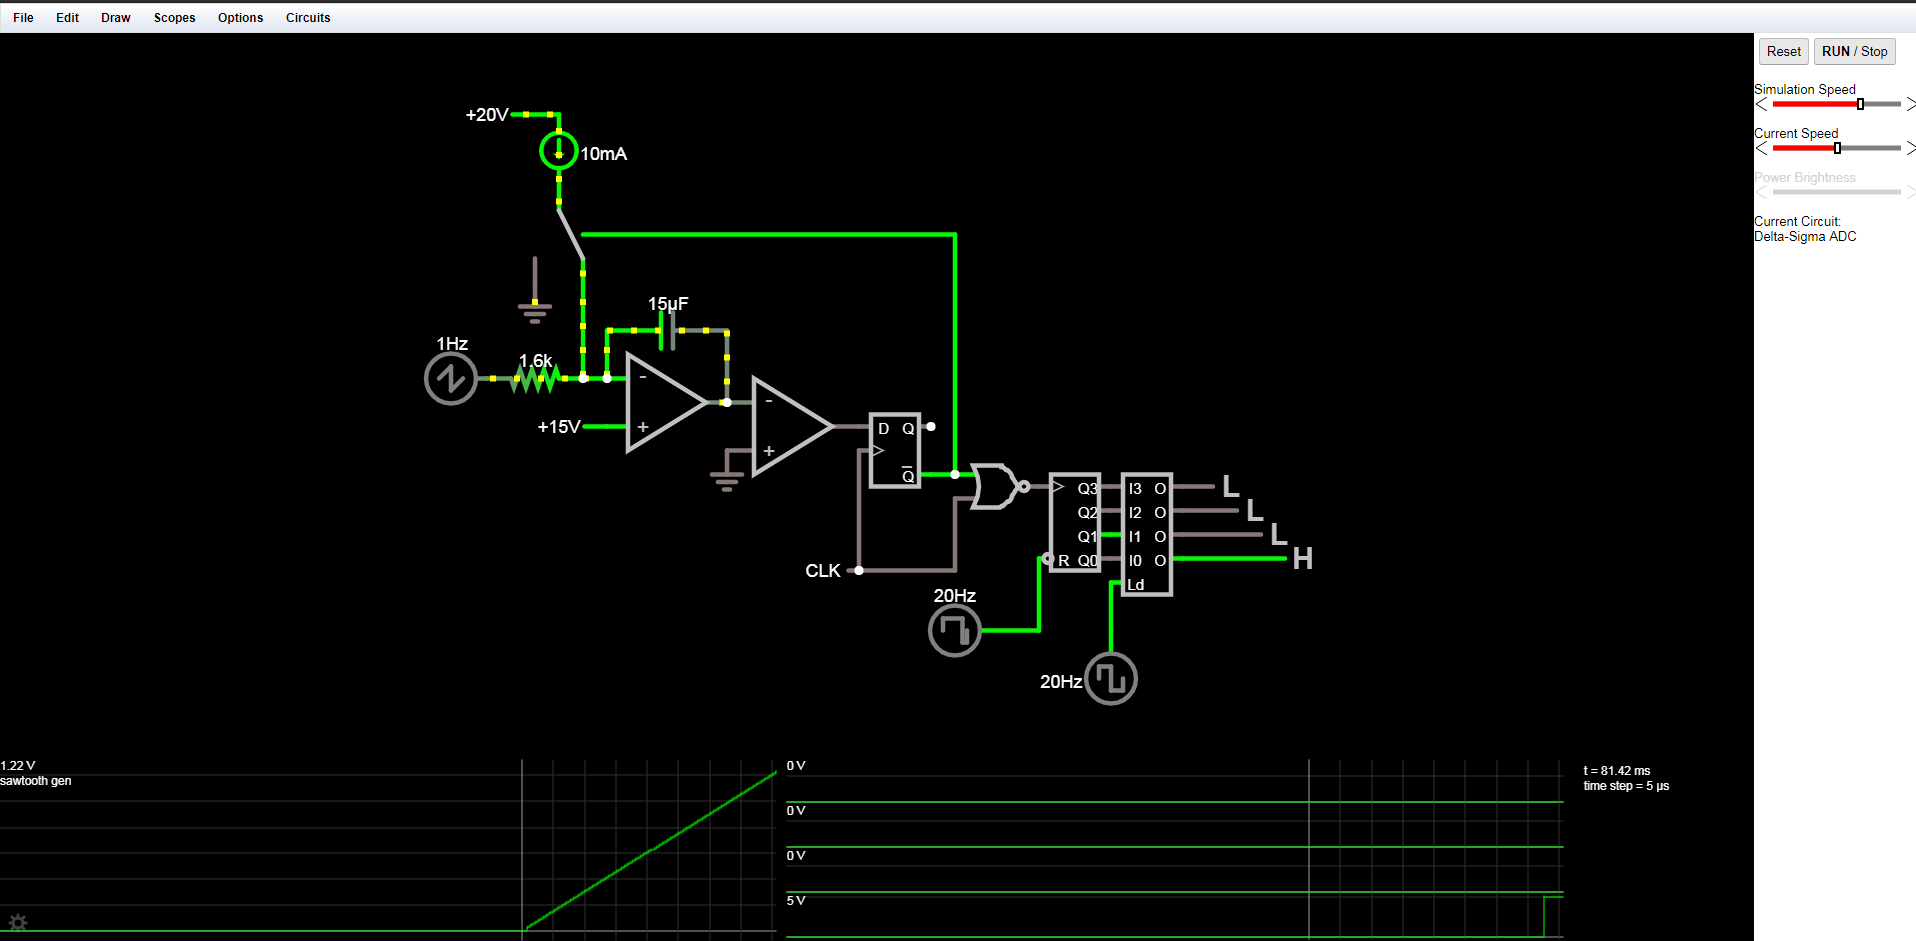Click the 20Hz square wave source under Ld

[x=1110, y=679]
